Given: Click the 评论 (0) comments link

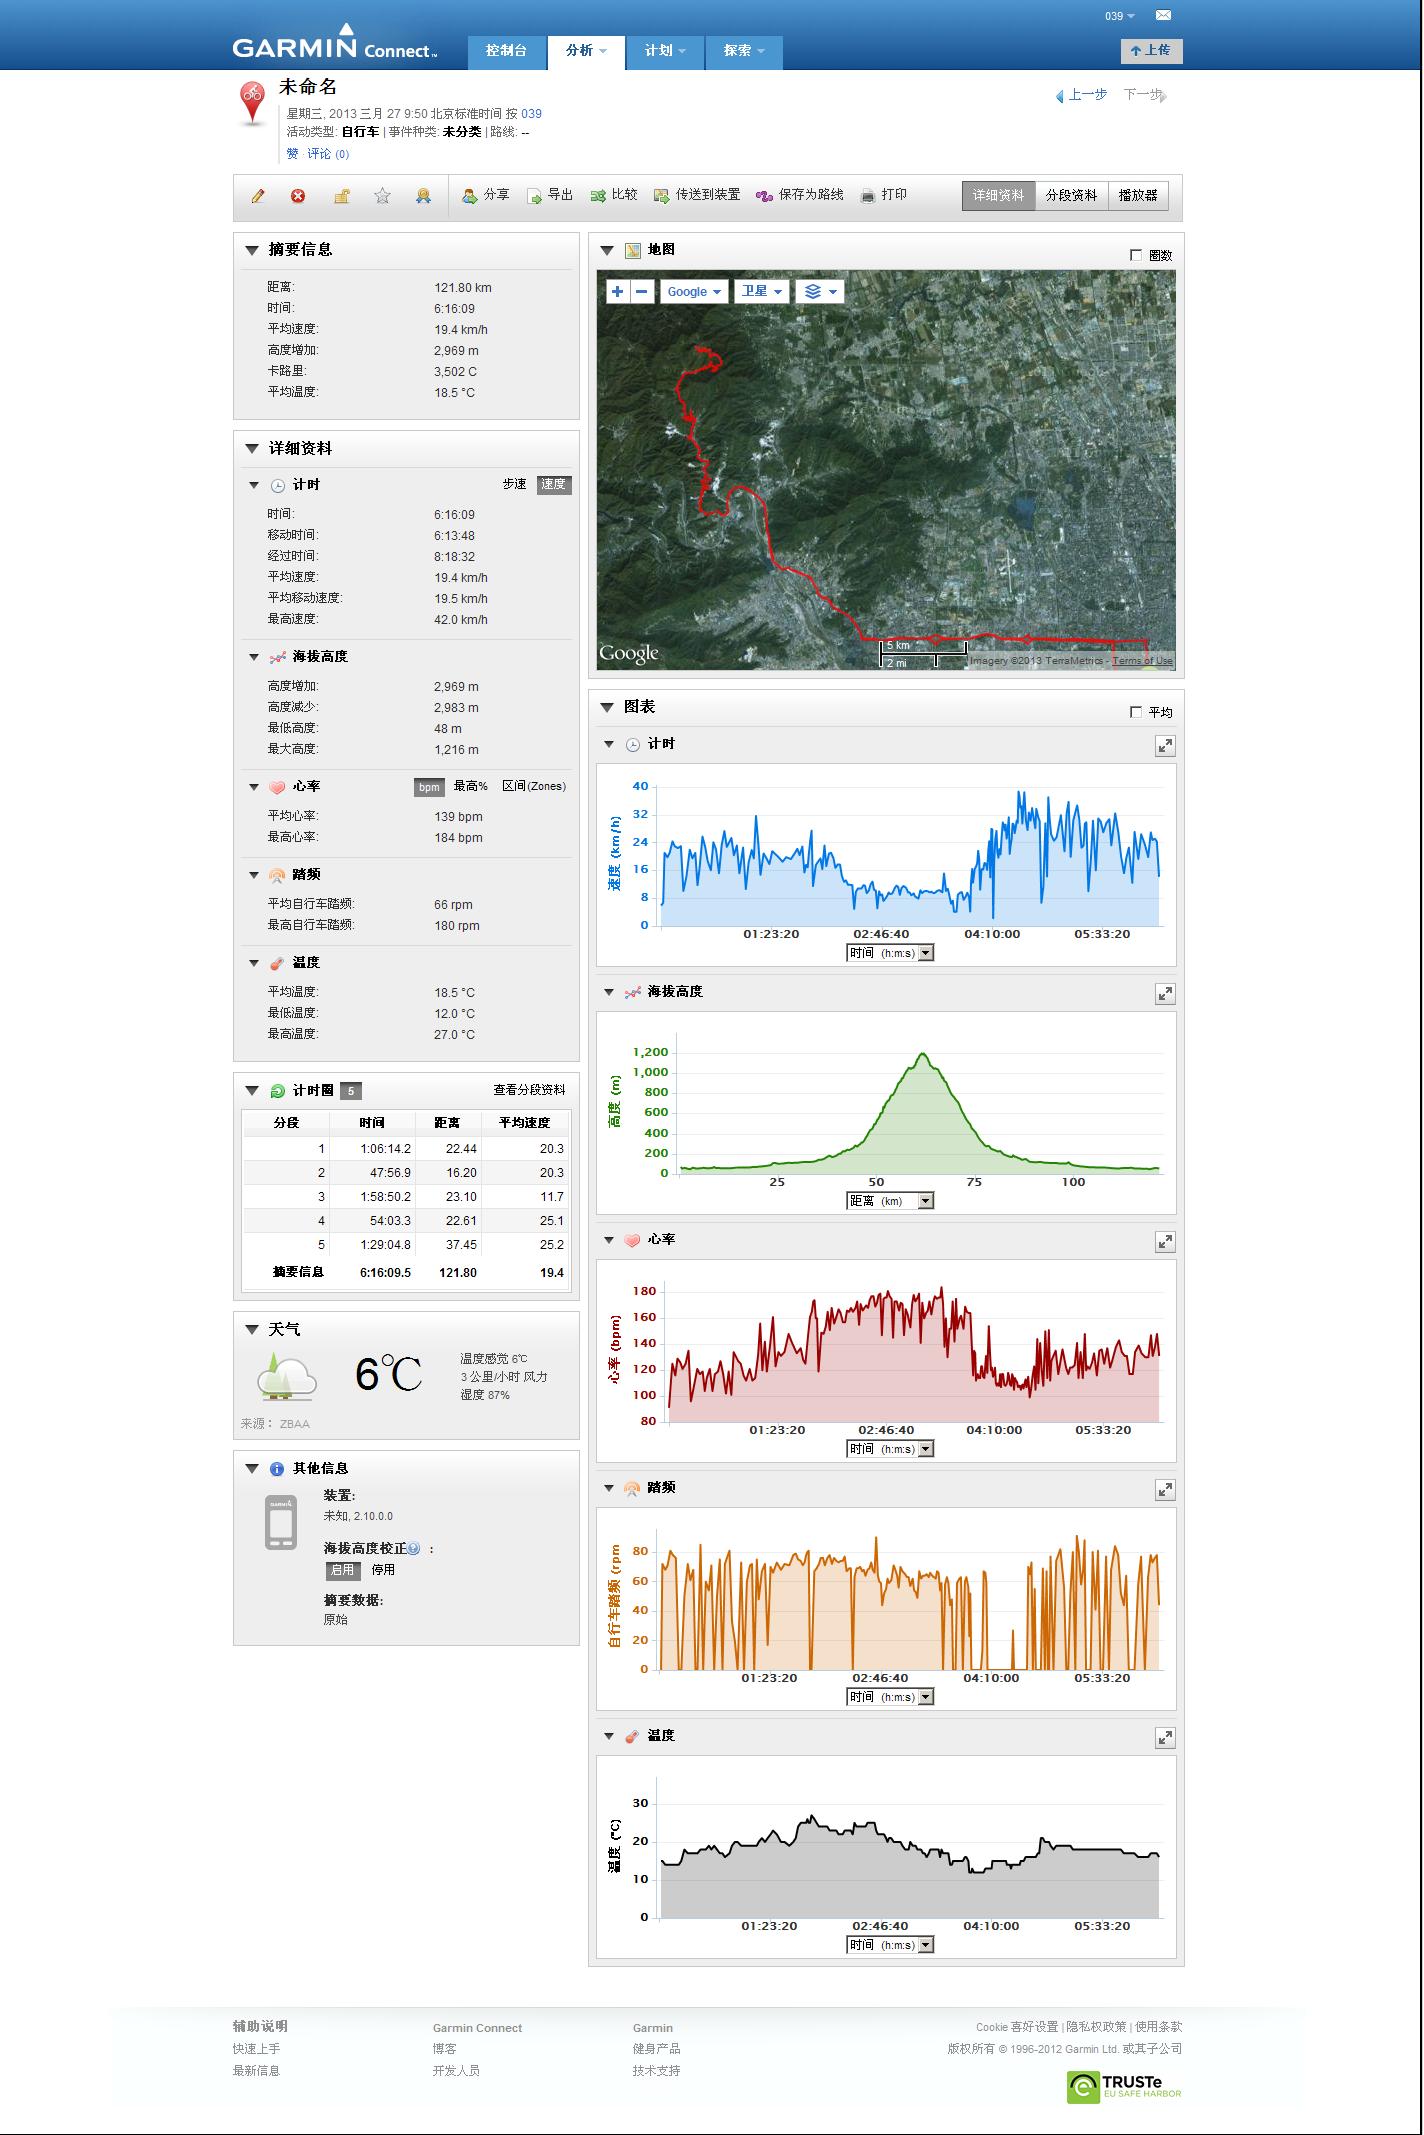Looking at the screenshot, I should 328,154.
